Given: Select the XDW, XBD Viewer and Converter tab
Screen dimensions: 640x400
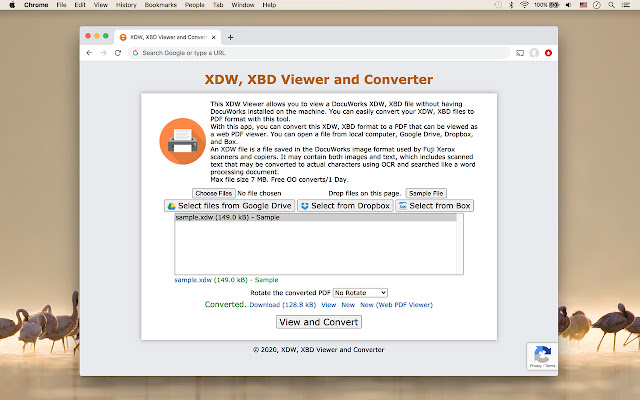Looking at the screenshot, I should click(168, 37).
